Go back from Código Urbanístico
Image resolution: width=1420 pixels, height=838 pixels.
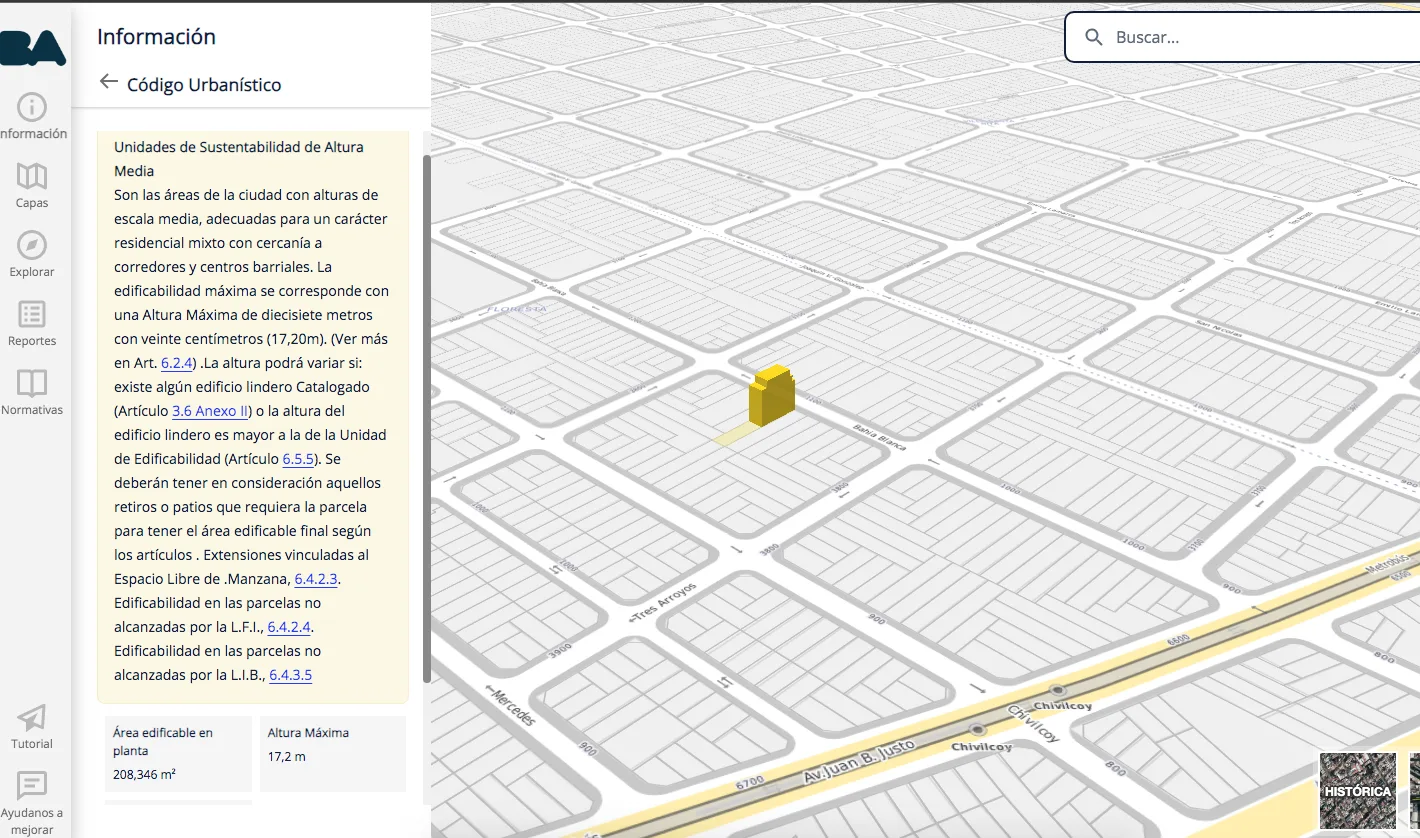coord(109,82)
